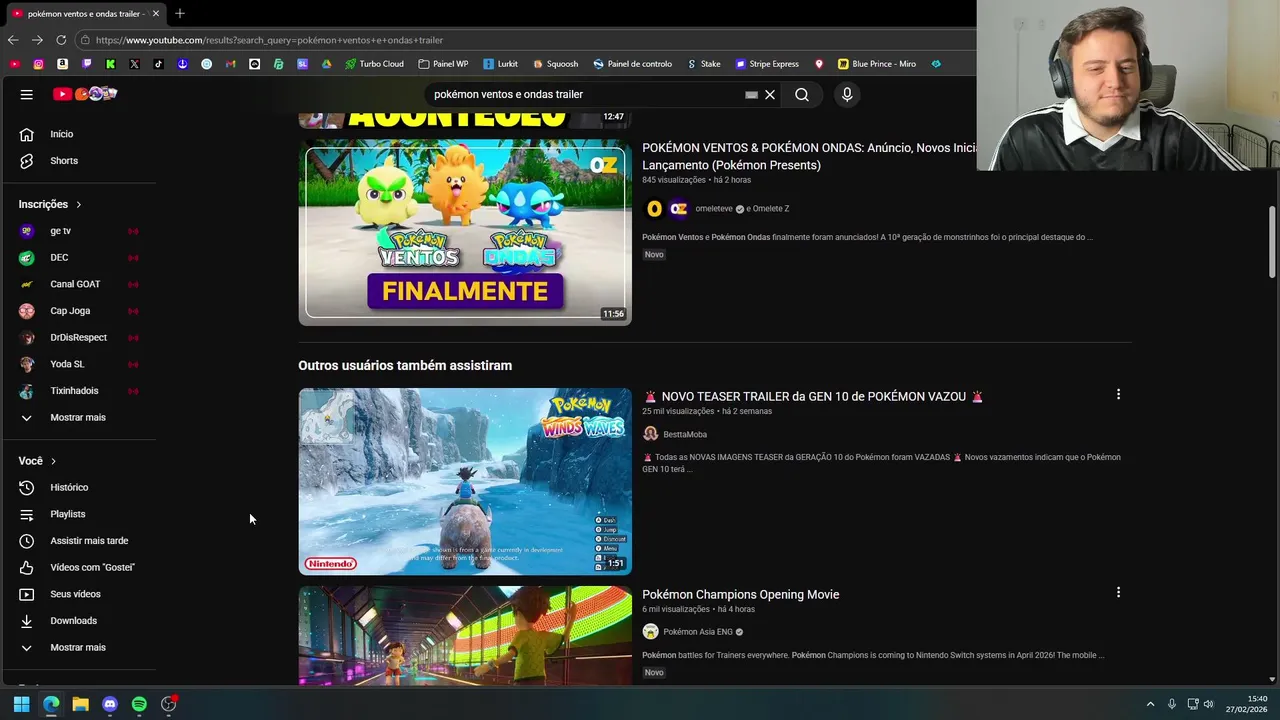Open options menu for NOVO TEASER TRAILER video

[1118, 394]
